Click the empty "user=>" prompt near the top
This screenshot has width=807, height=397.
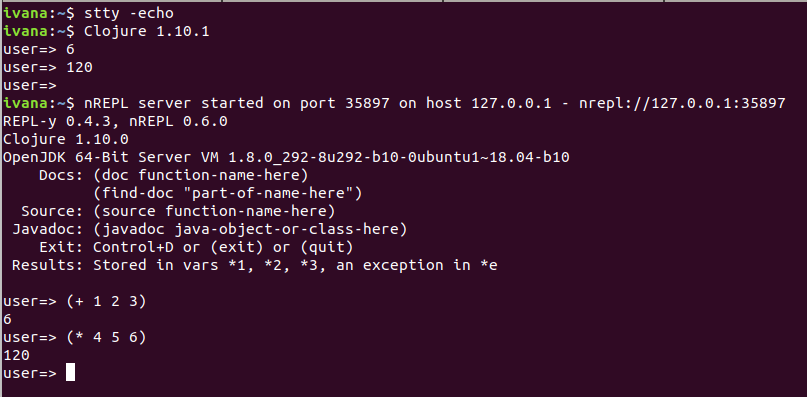(30, 85)
